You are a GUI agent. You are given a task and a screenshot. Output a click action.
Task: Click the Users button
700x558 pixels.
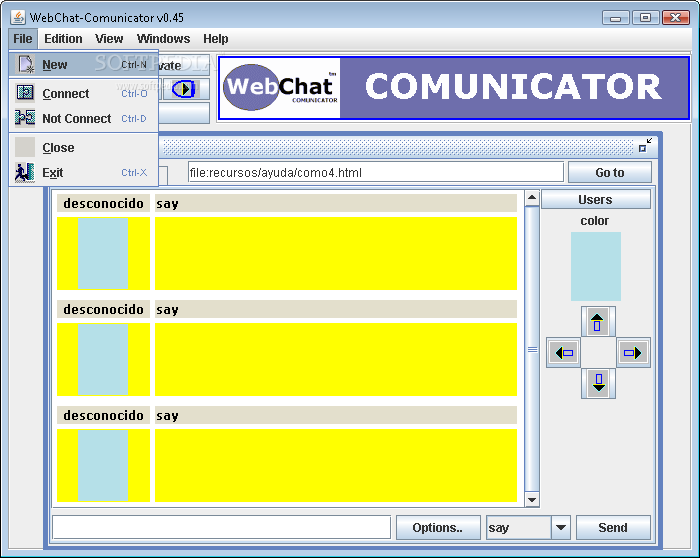click(596, 200)
